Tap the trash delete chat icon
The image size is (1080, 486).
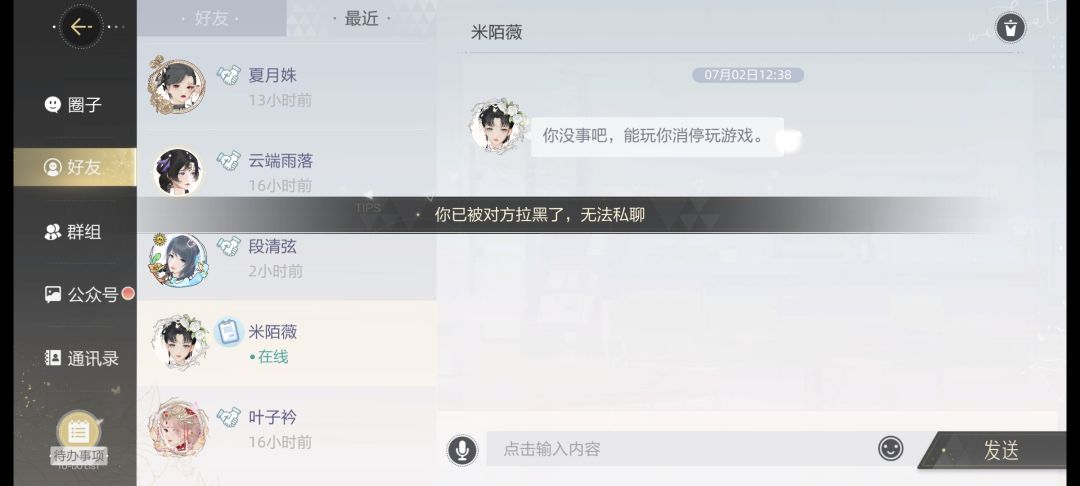point(1010,28)
